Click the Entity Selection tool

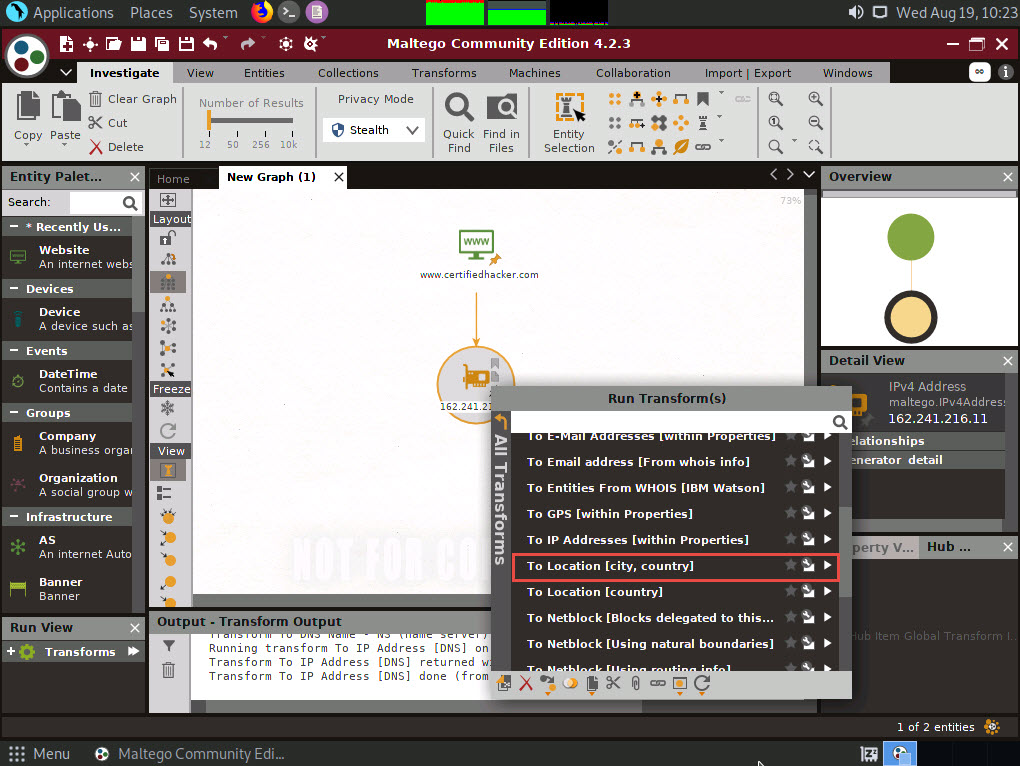pos(569,122)
